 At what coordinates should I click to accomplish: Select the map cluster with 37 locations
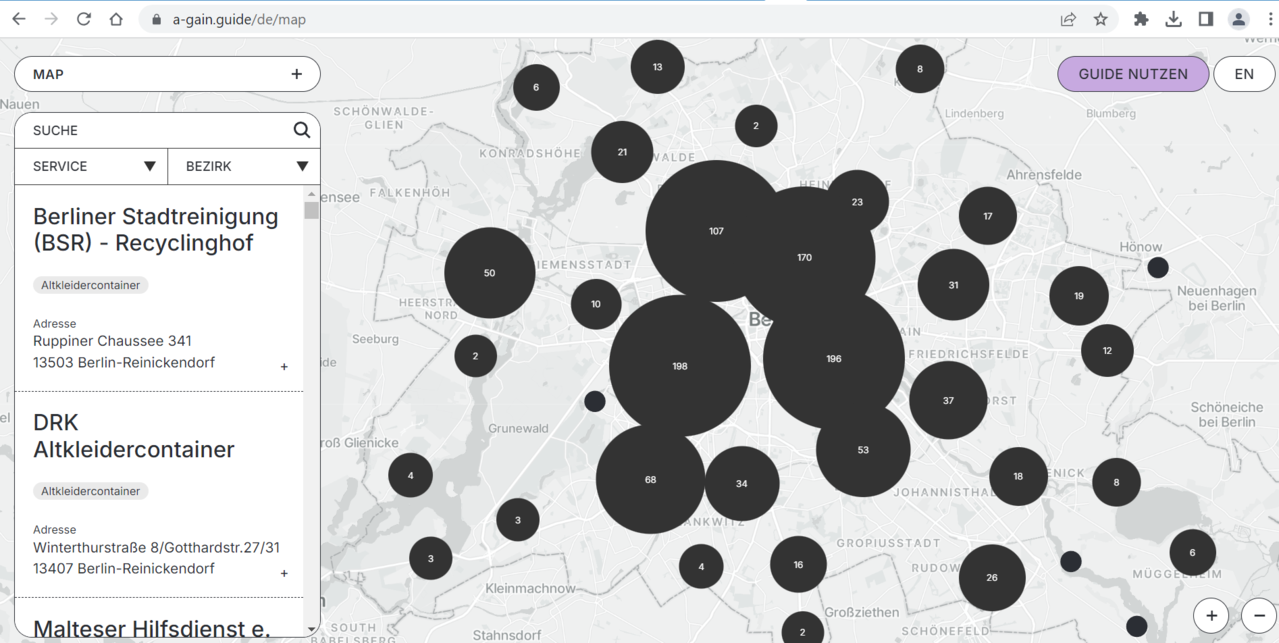tap(948, 400)
